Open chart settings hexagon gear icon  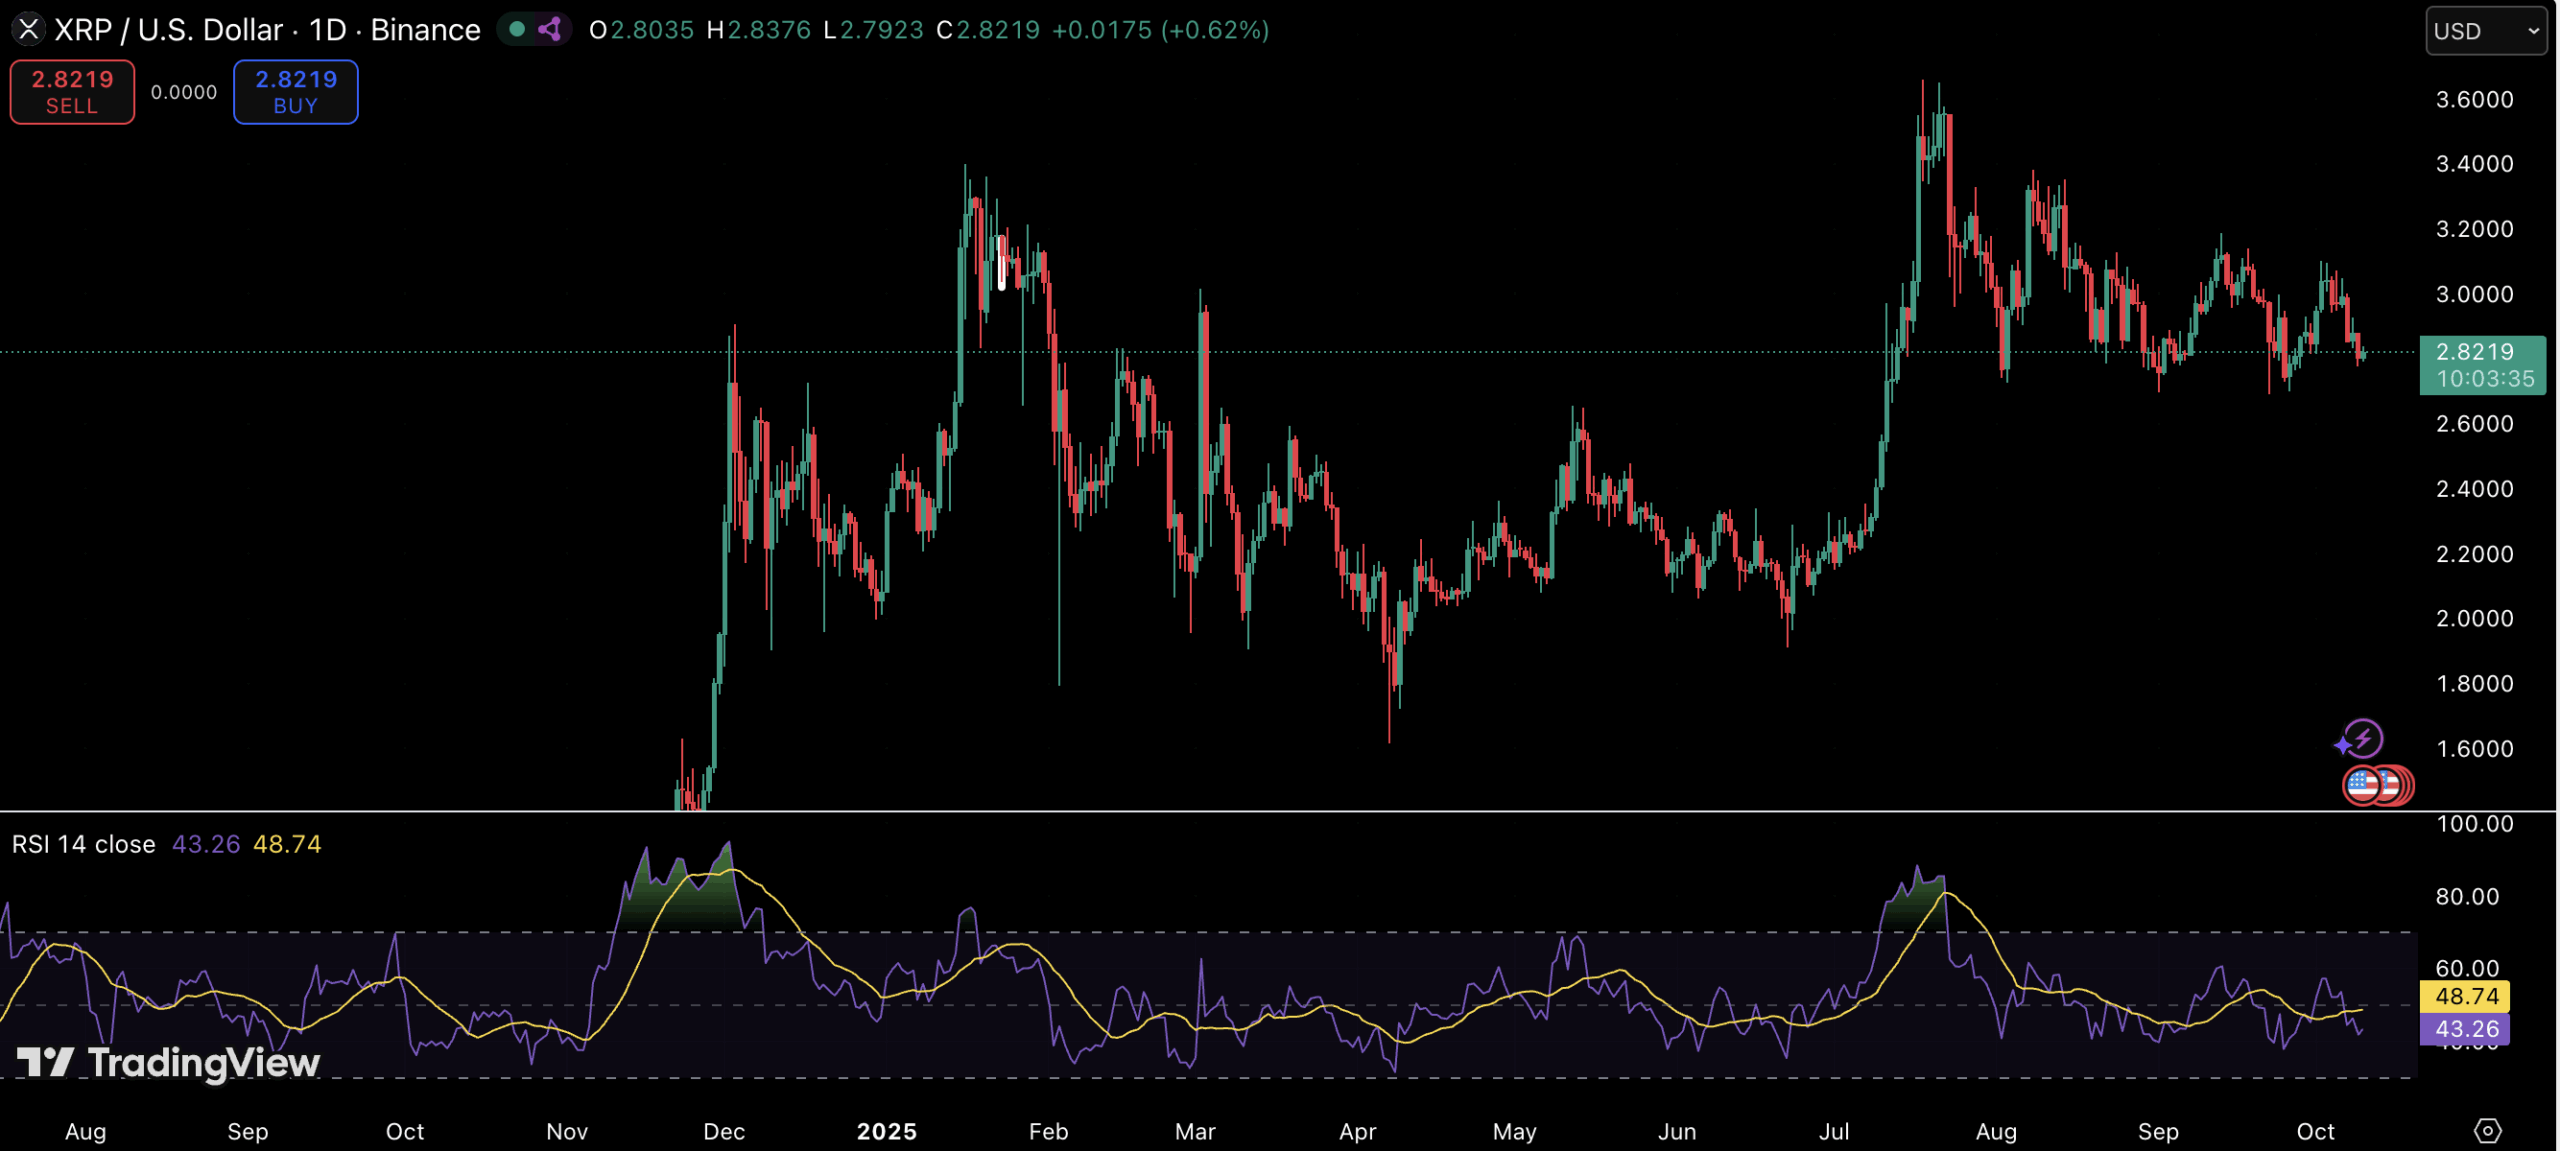point(2487,1131)
